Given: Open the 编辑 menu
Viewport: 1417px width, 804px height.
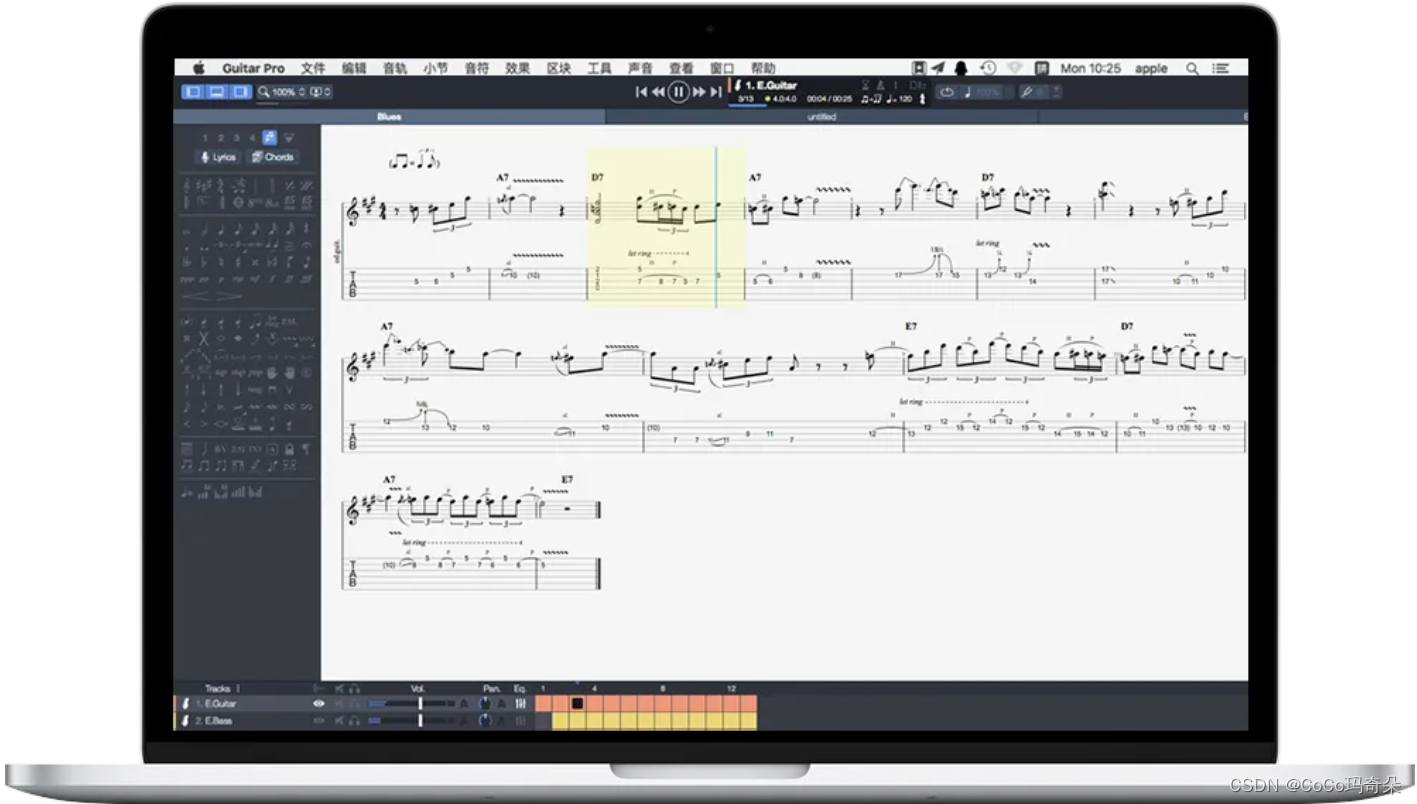Looking at the screenshot, I should click(354, 68).
